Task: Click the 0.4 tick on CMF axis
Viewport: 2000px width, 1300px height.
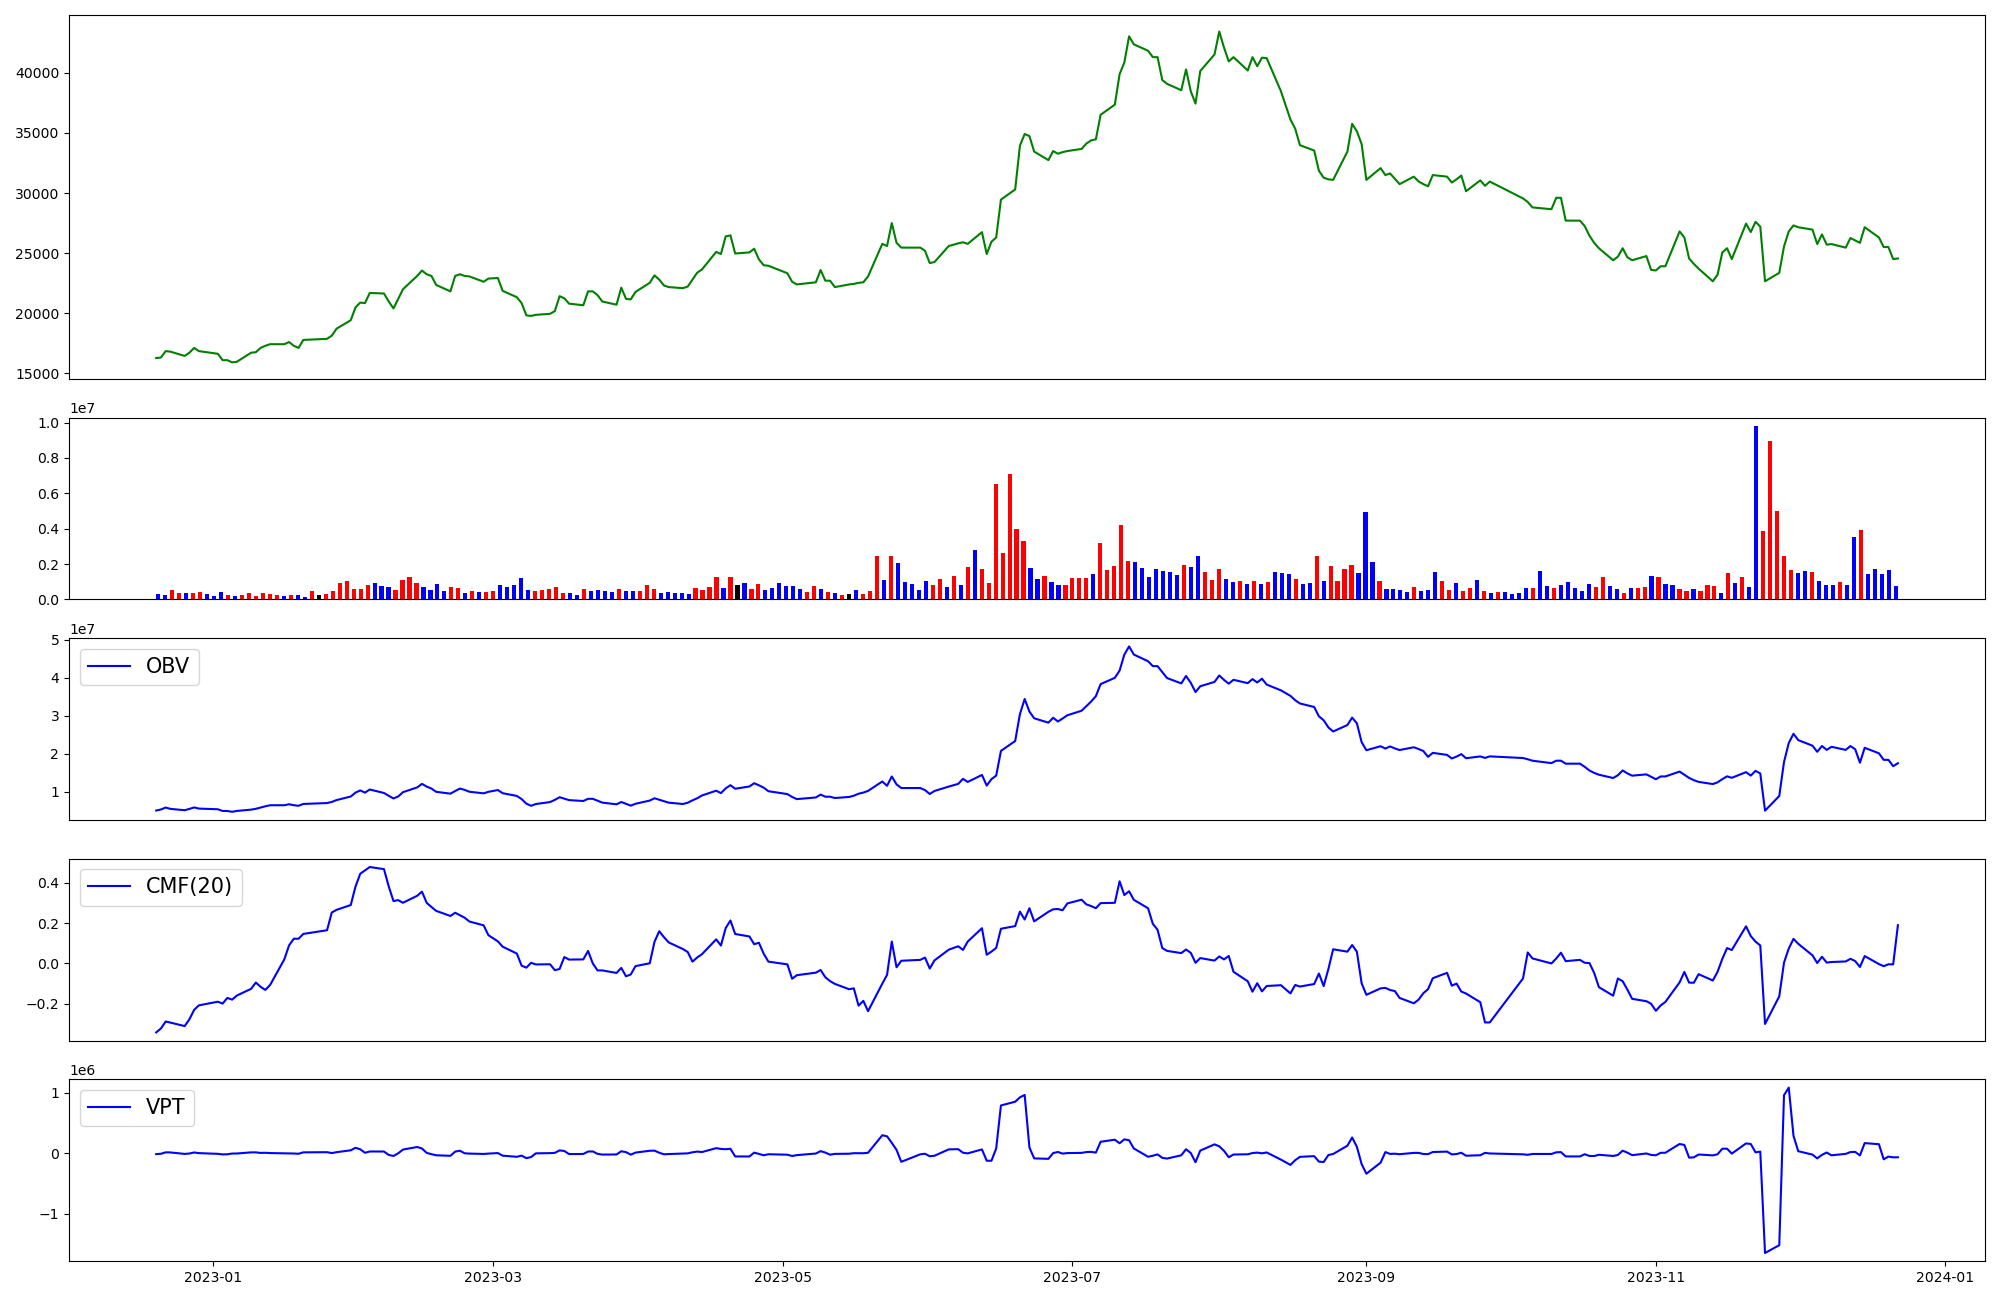Action: [x=48, y=883]
